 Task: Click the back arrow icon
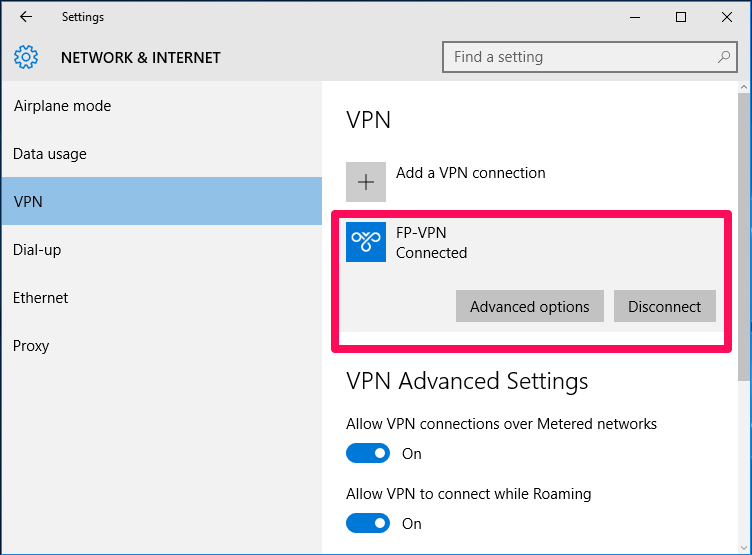point(26,17)
